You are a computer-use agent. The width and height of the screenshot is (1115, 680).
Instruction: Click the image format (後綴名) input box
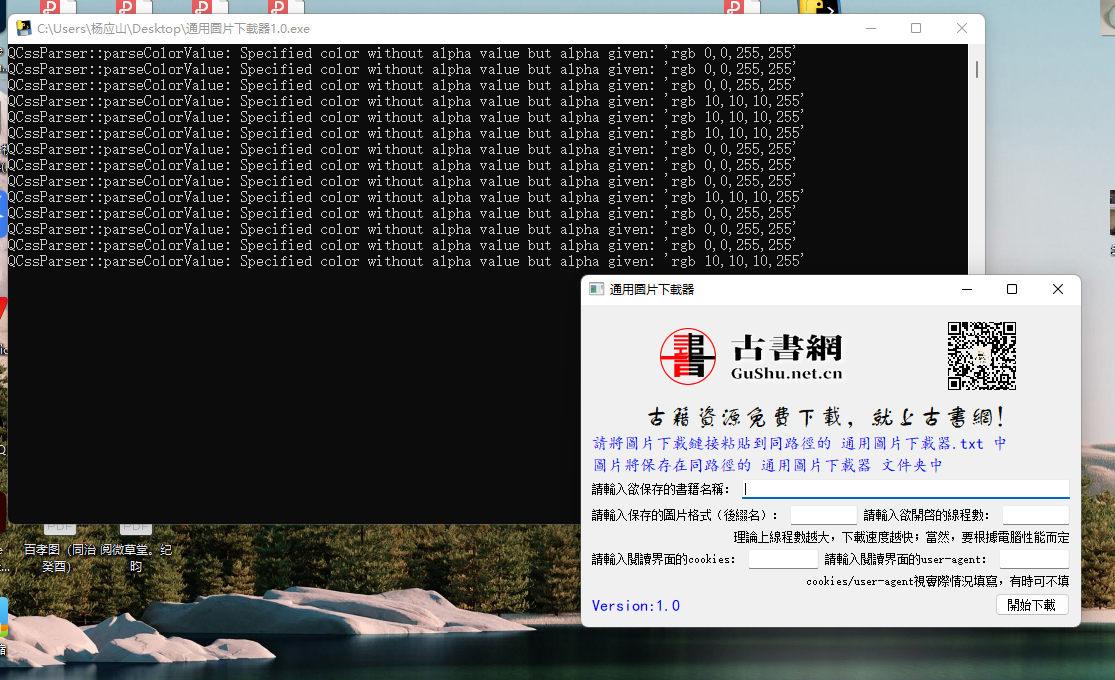[x=823, y=514]
